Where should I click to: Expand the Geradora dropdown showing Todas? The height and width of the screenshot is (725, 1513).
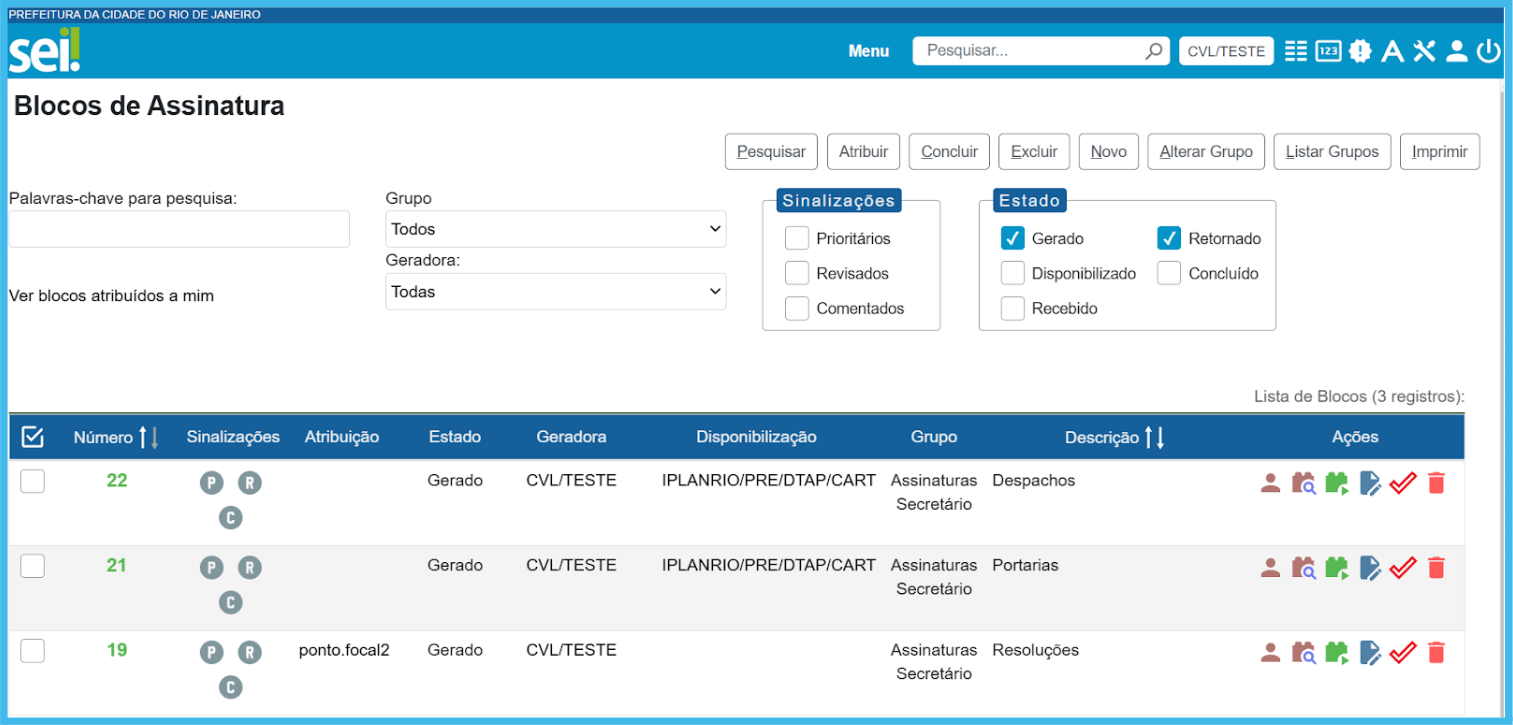click(x=555, y=292)
